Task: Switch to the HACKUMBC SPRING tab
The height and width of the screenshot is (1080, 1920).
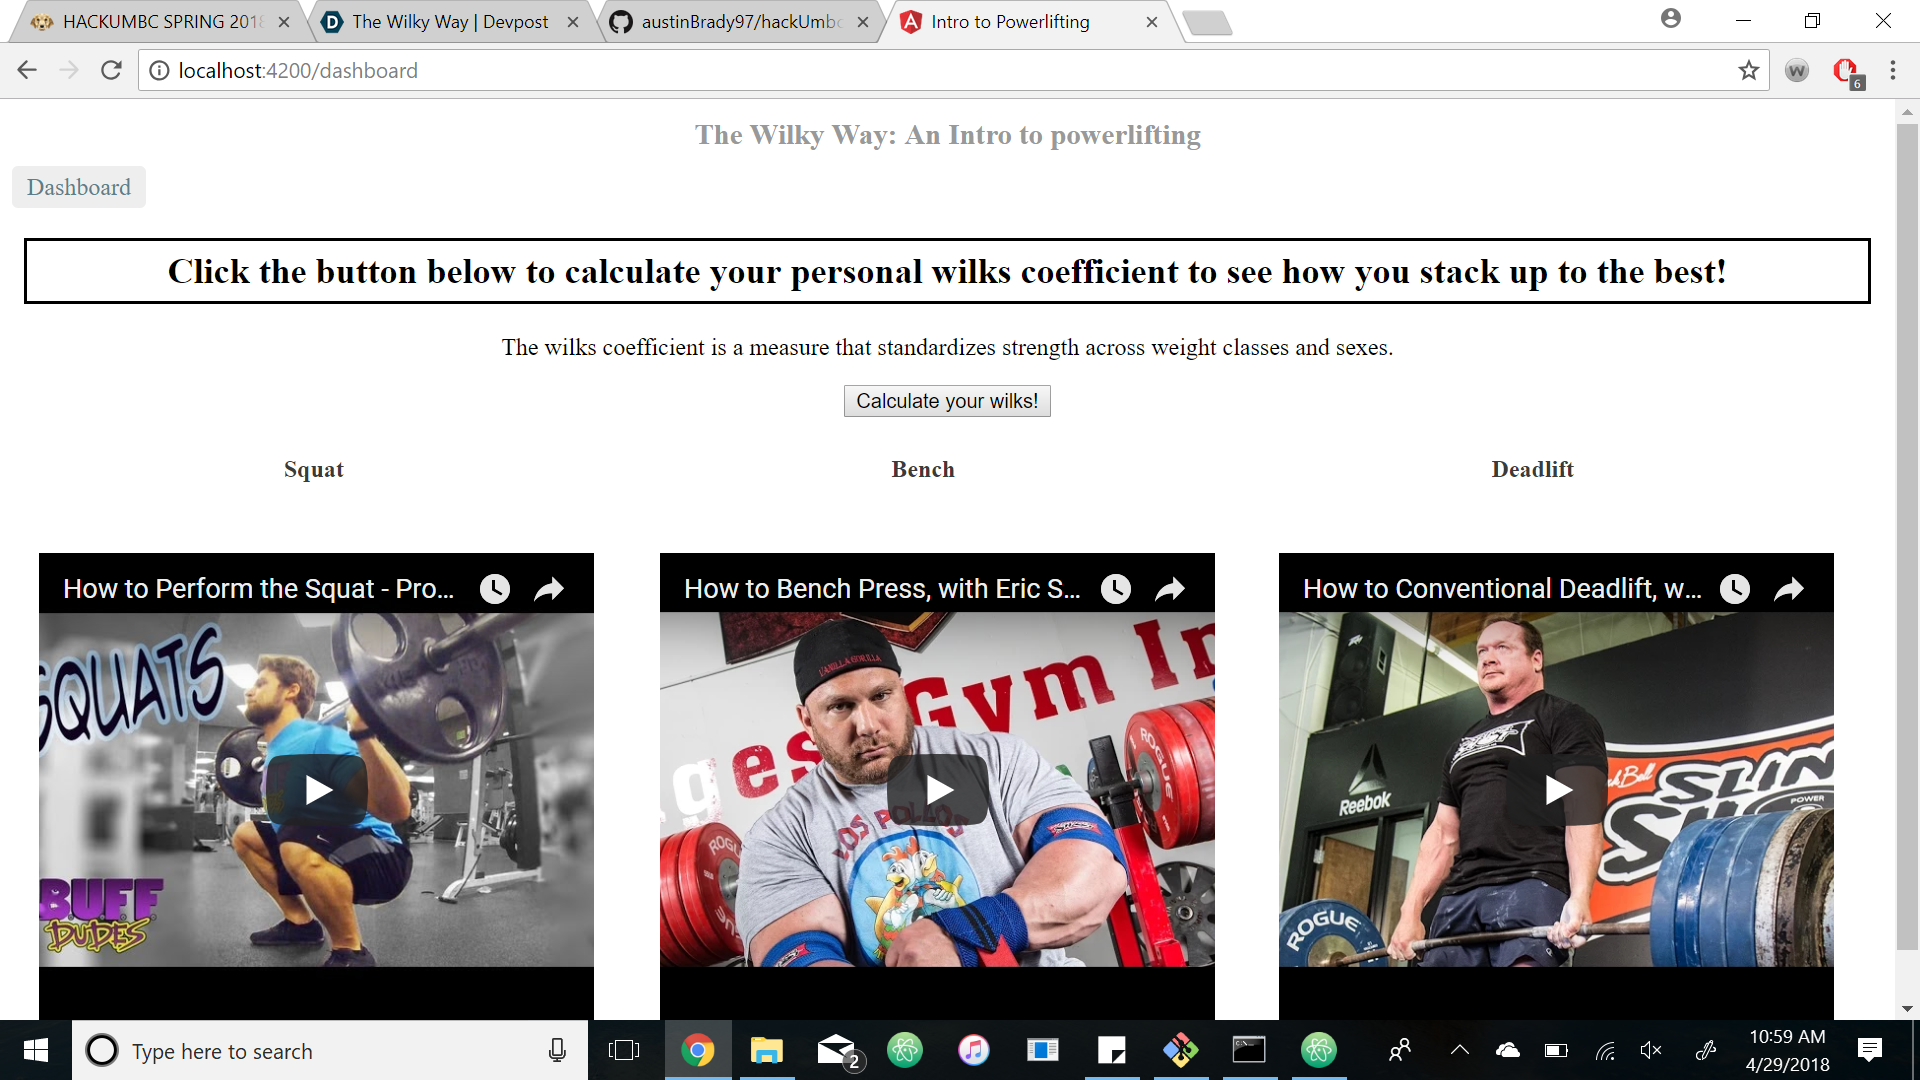Action: click(x=160, y=22)
